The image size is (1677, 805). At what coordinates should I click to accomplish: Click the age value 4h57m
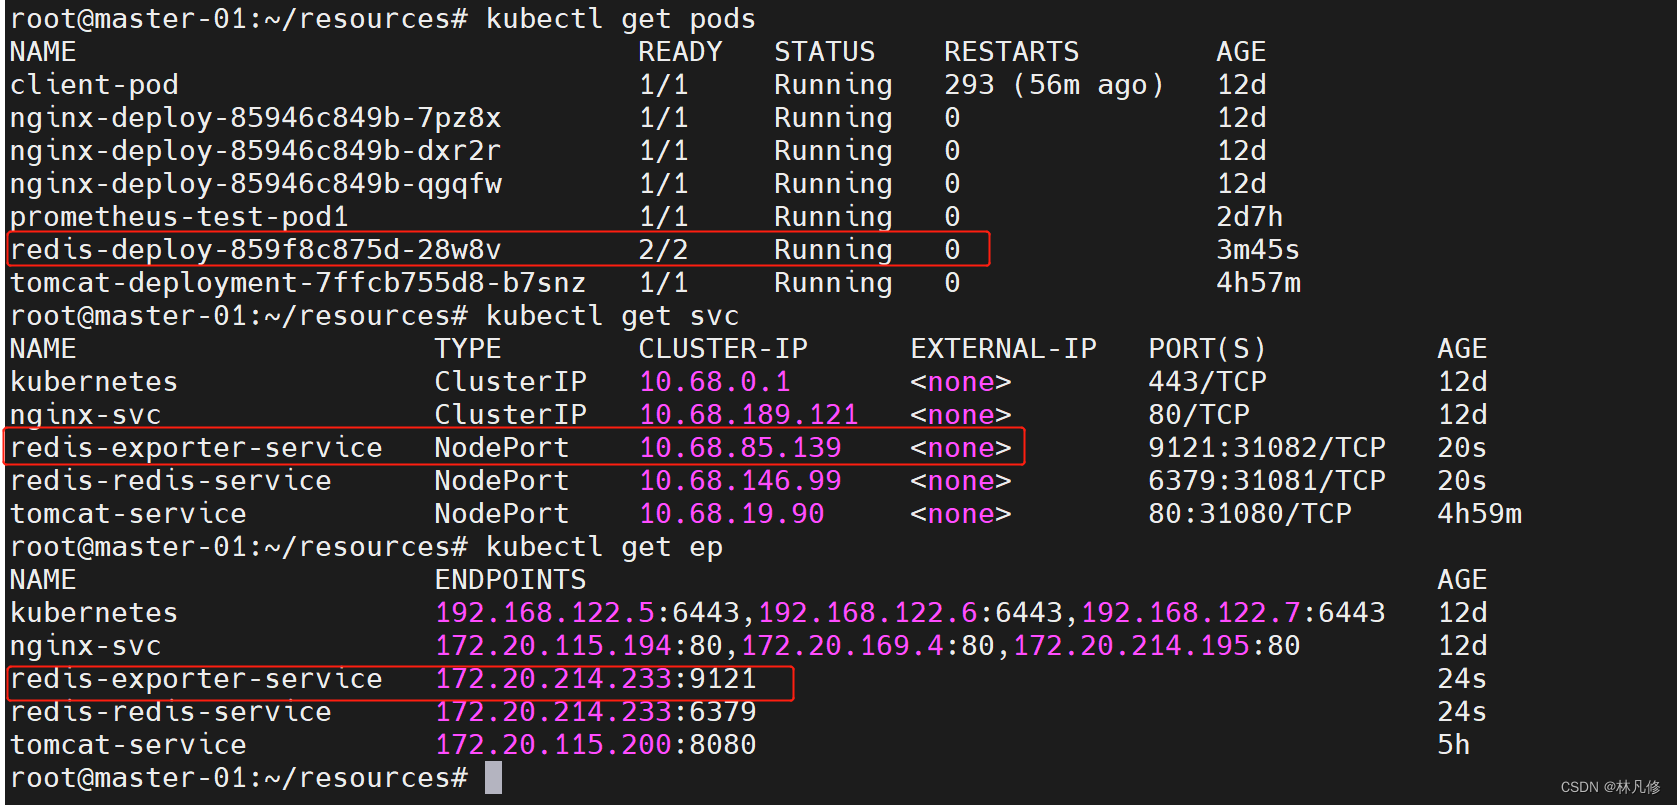1258,283
